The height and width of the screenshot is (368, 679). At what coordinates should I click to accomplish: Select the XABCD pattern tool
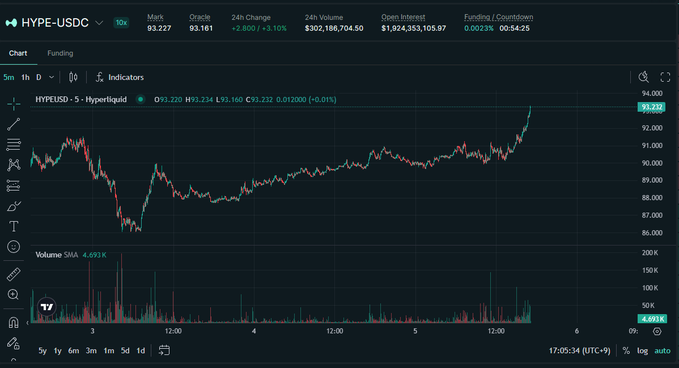click(13, 165)
